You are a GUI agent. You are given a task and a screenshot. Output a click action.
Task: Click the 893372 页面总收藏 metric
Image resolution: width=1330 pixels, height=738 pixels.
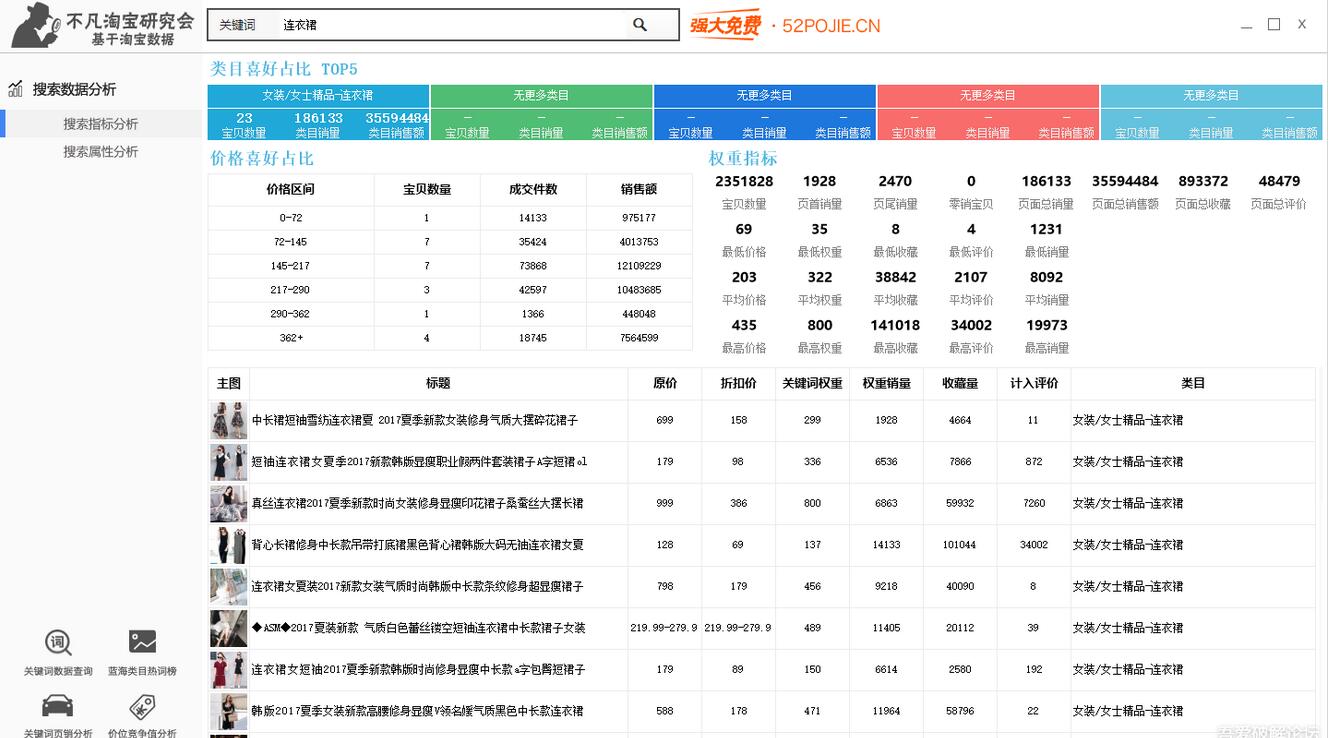(1203, 182)
